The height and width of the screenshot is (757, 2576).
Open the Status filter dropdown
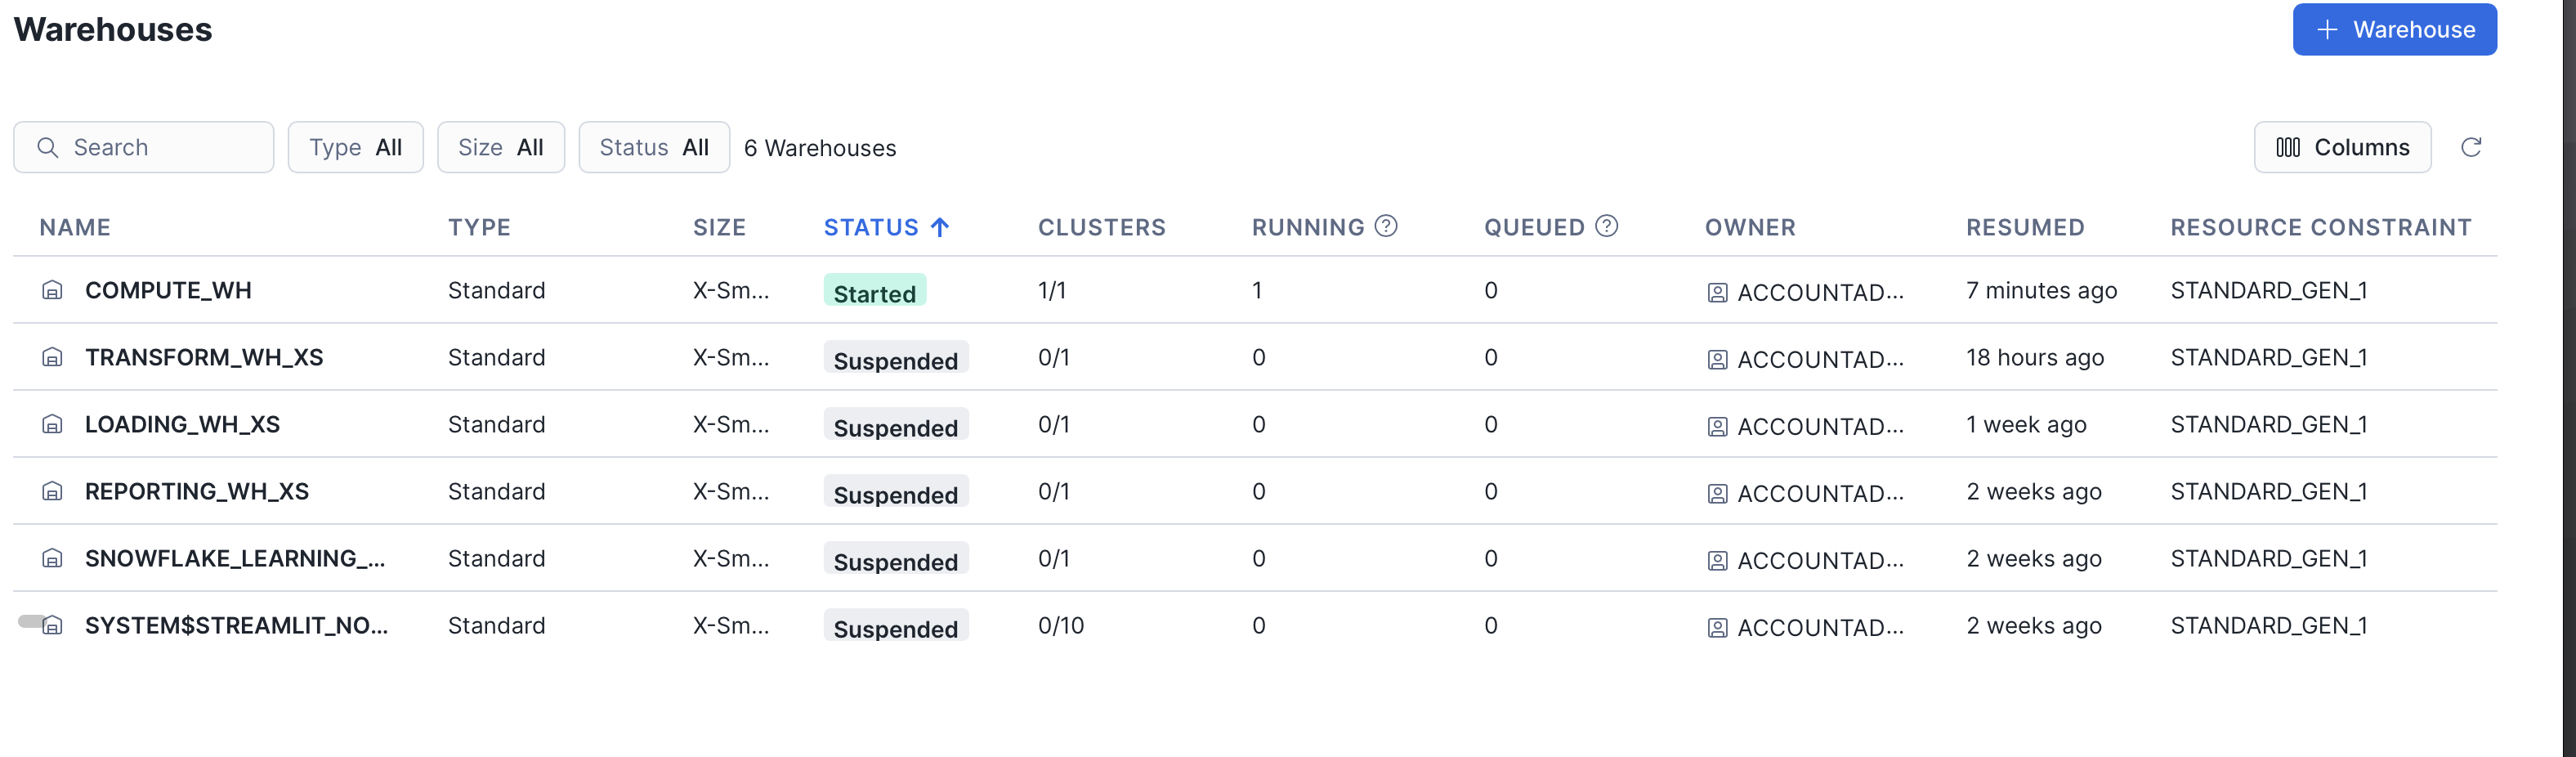[x=654, y=147]
